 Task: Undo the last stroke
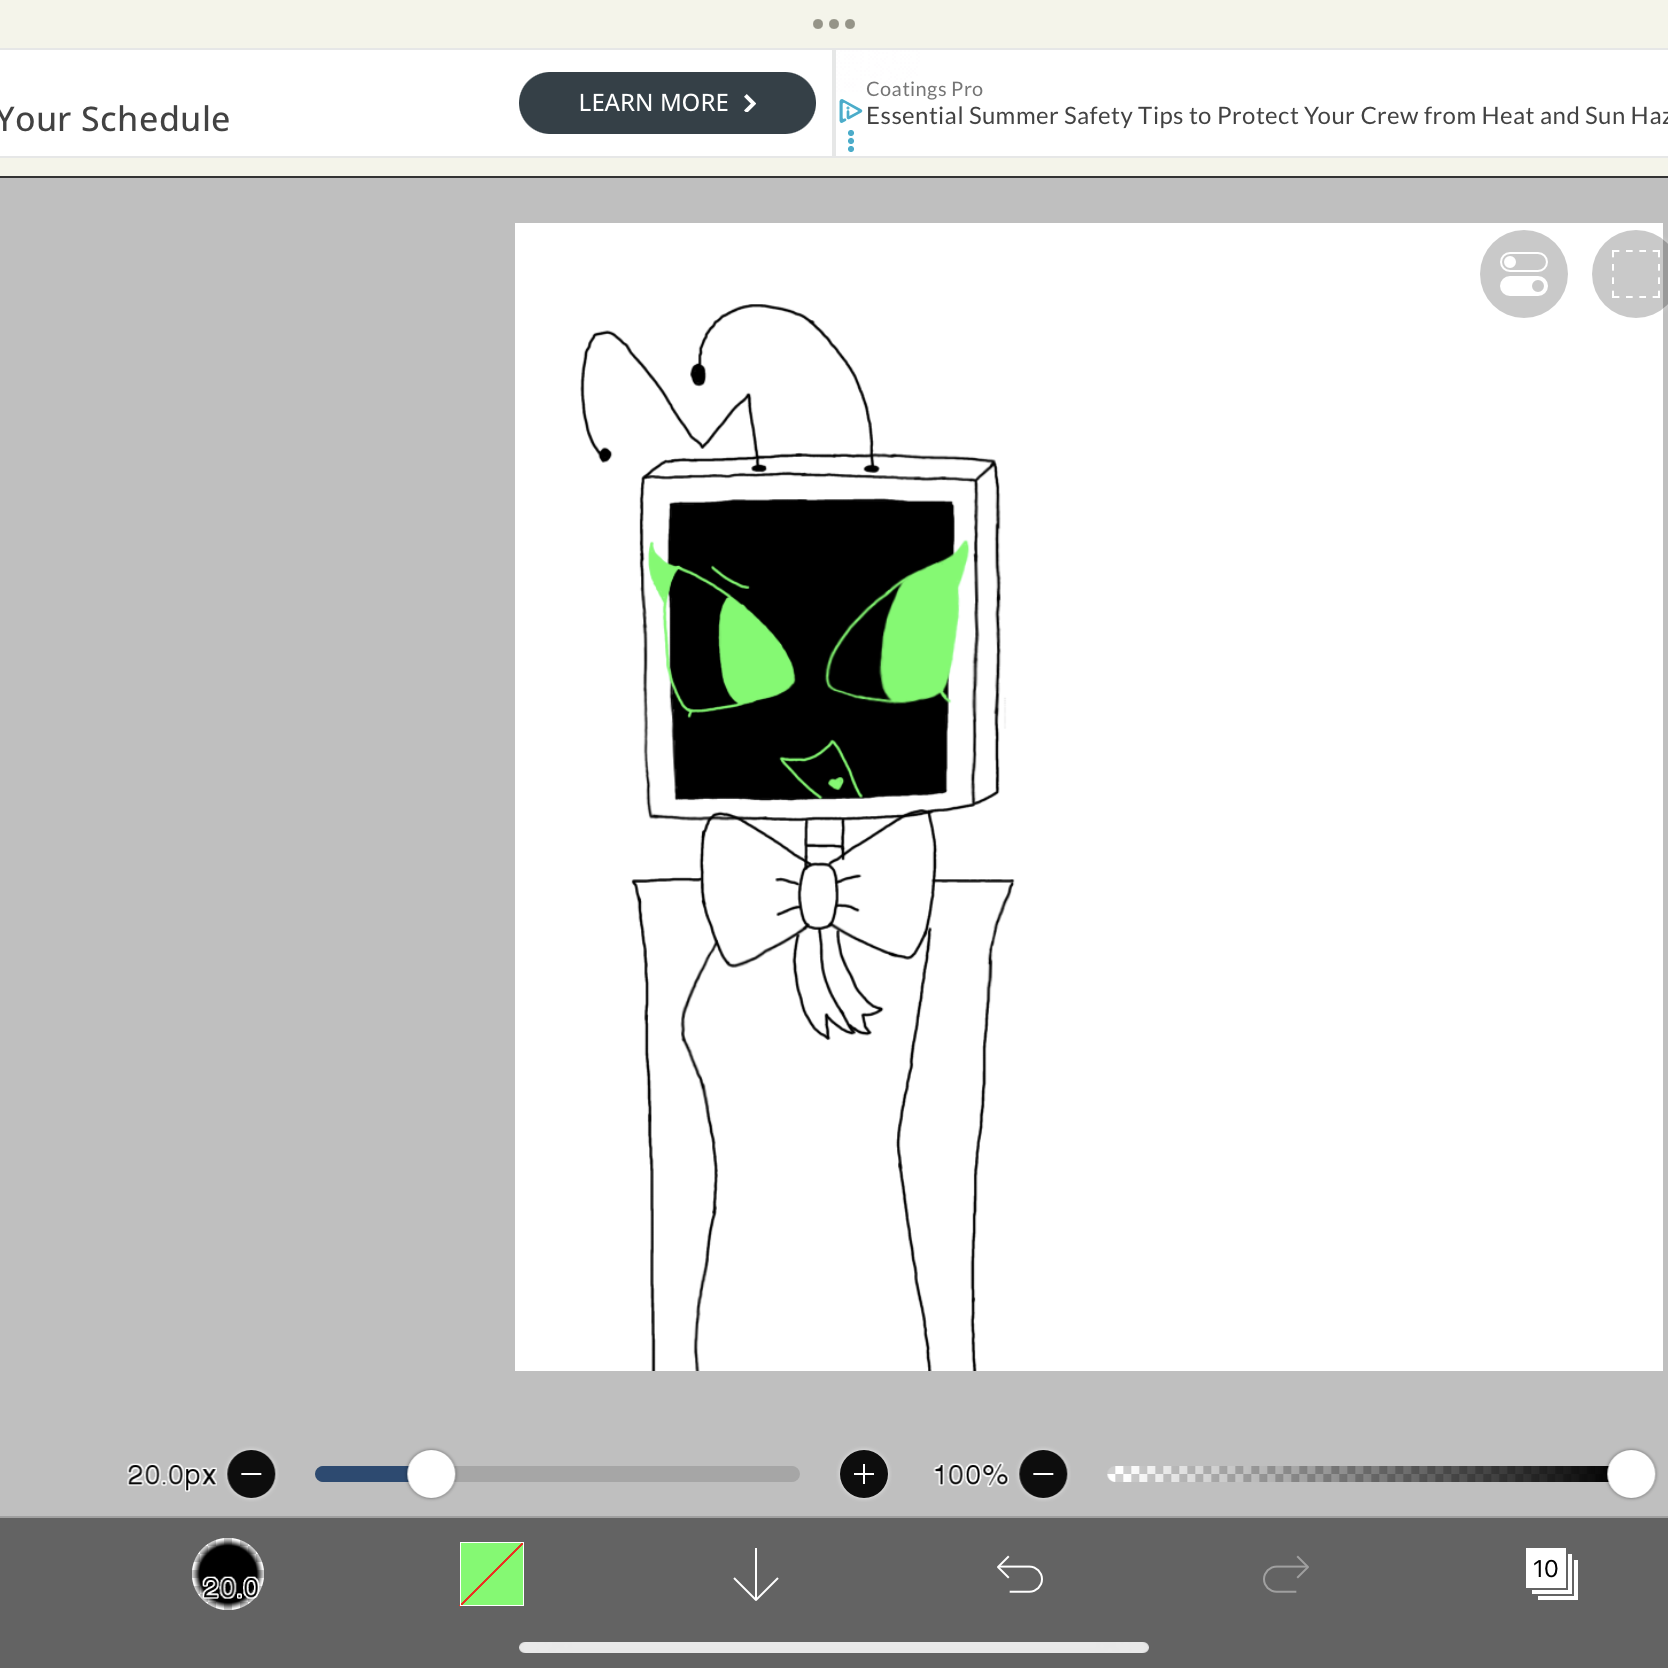1020,1574
